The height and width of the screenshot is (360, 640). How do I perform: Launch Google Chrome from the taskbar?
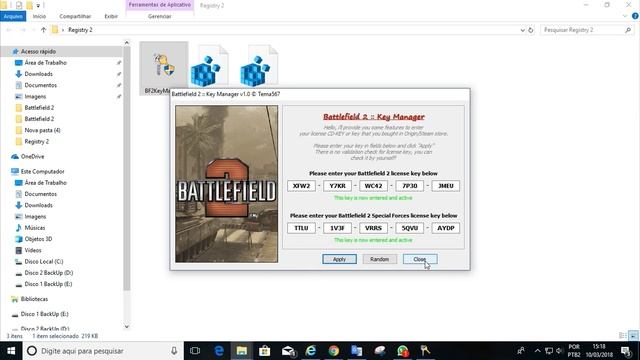pos(333,351)
